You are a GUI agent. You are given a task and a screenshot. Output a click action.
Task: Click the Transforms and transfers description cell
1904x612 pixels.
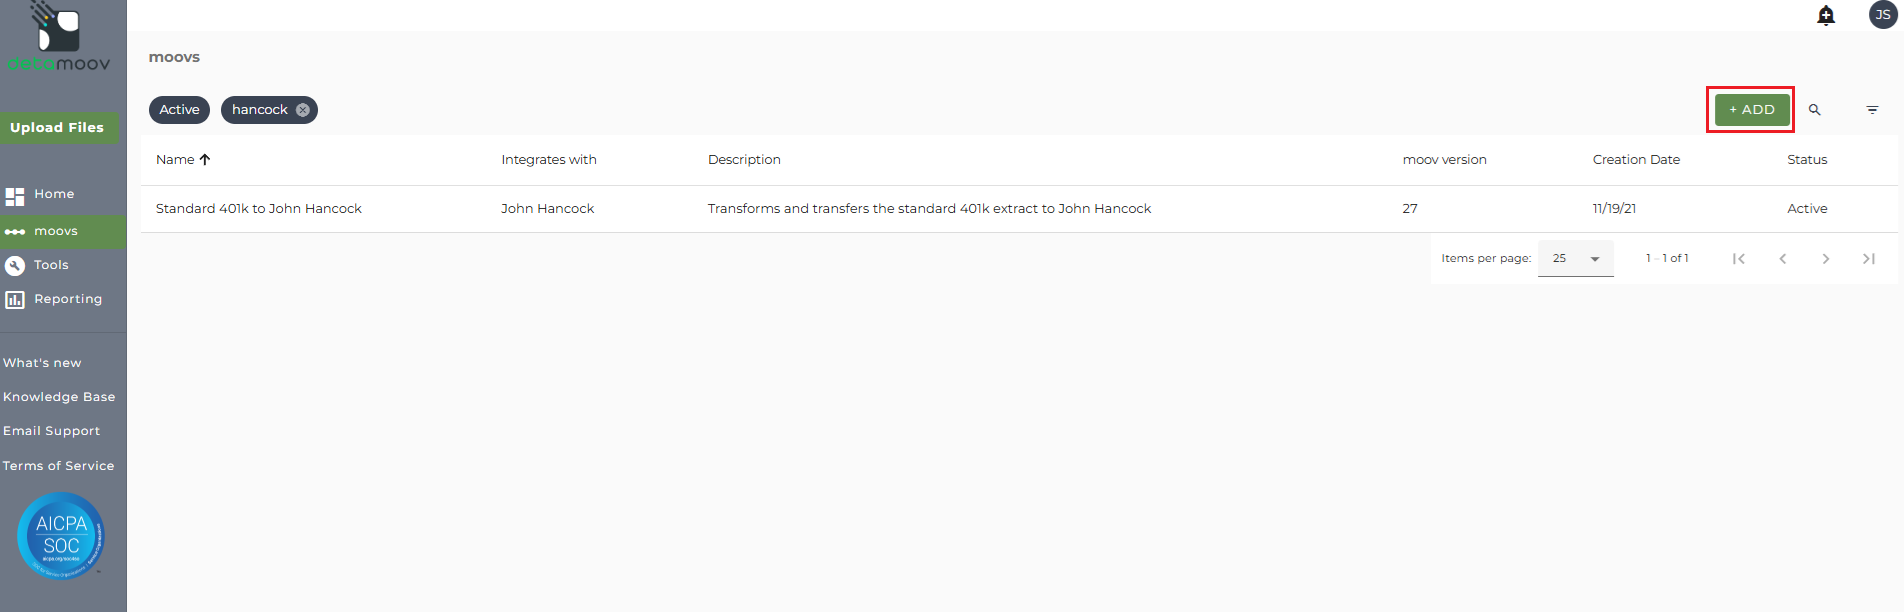(x=929, y=209)
